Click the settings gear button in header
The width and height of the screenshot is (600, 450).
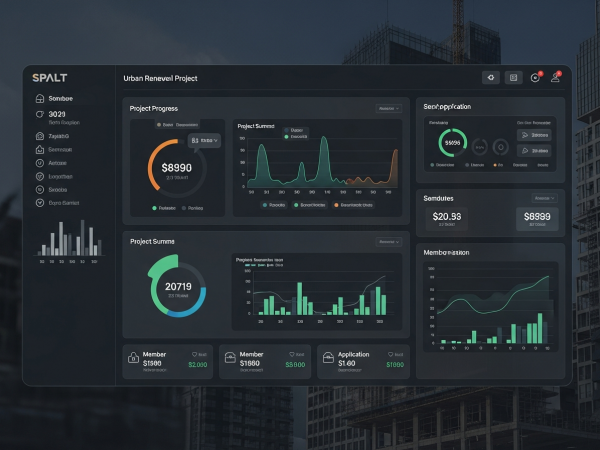[491, 77]
